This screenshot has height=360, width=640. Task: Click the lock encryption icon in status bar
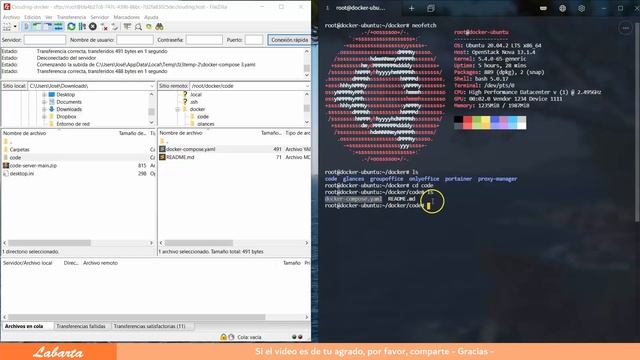223,337
